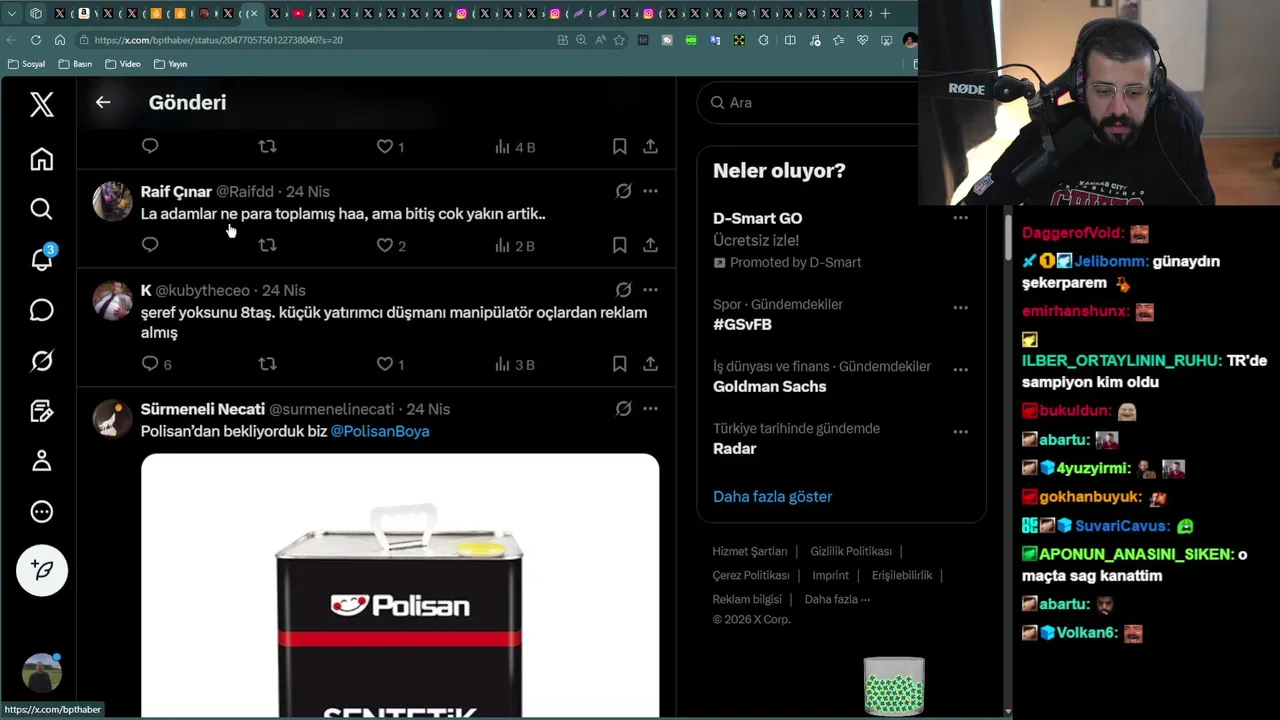Click the x.com address bar URL
The width and height of the screenshot is (1280, 720).
[219, 40]
